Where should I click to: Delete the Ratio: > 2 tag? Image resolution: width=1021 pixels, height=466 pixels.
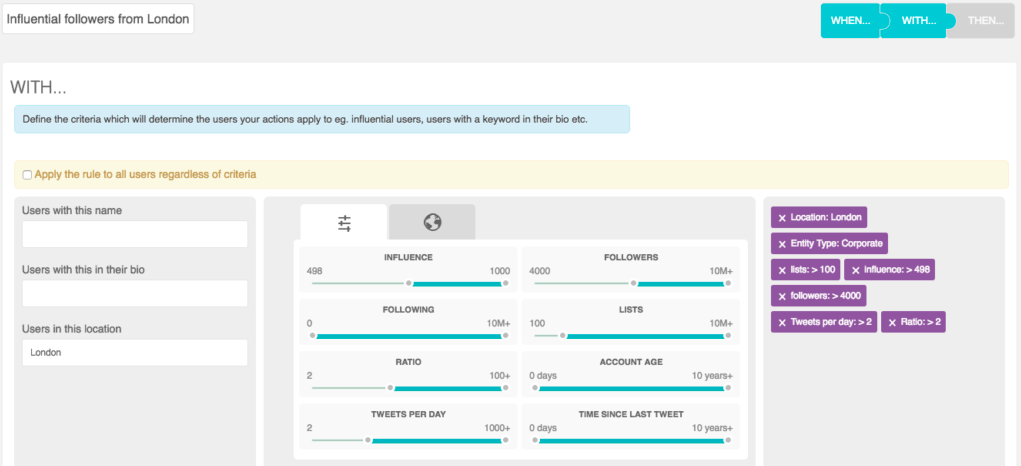(892, 322)
